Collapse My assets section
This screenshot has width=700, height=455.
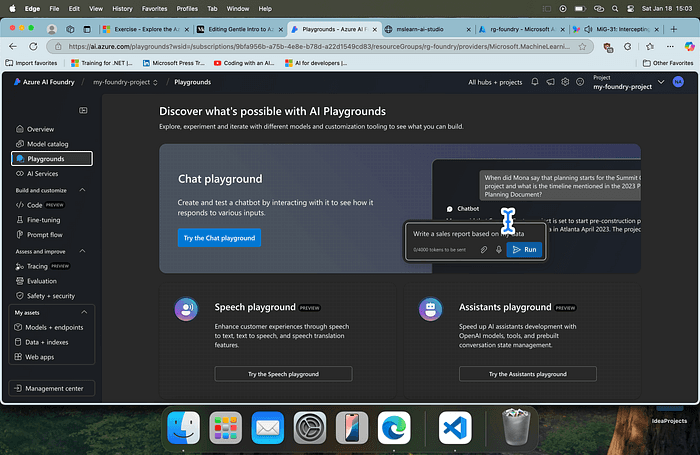click(x=84, y=312)
